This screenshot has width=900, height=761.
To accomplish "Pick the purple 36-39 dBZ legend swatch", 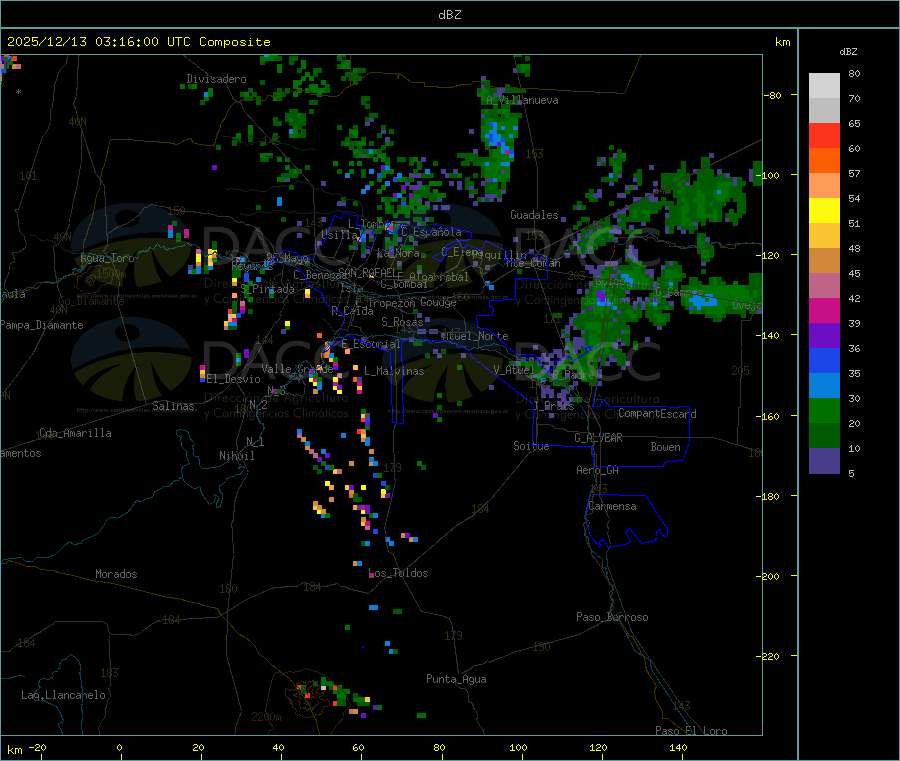I will [824, 336].
